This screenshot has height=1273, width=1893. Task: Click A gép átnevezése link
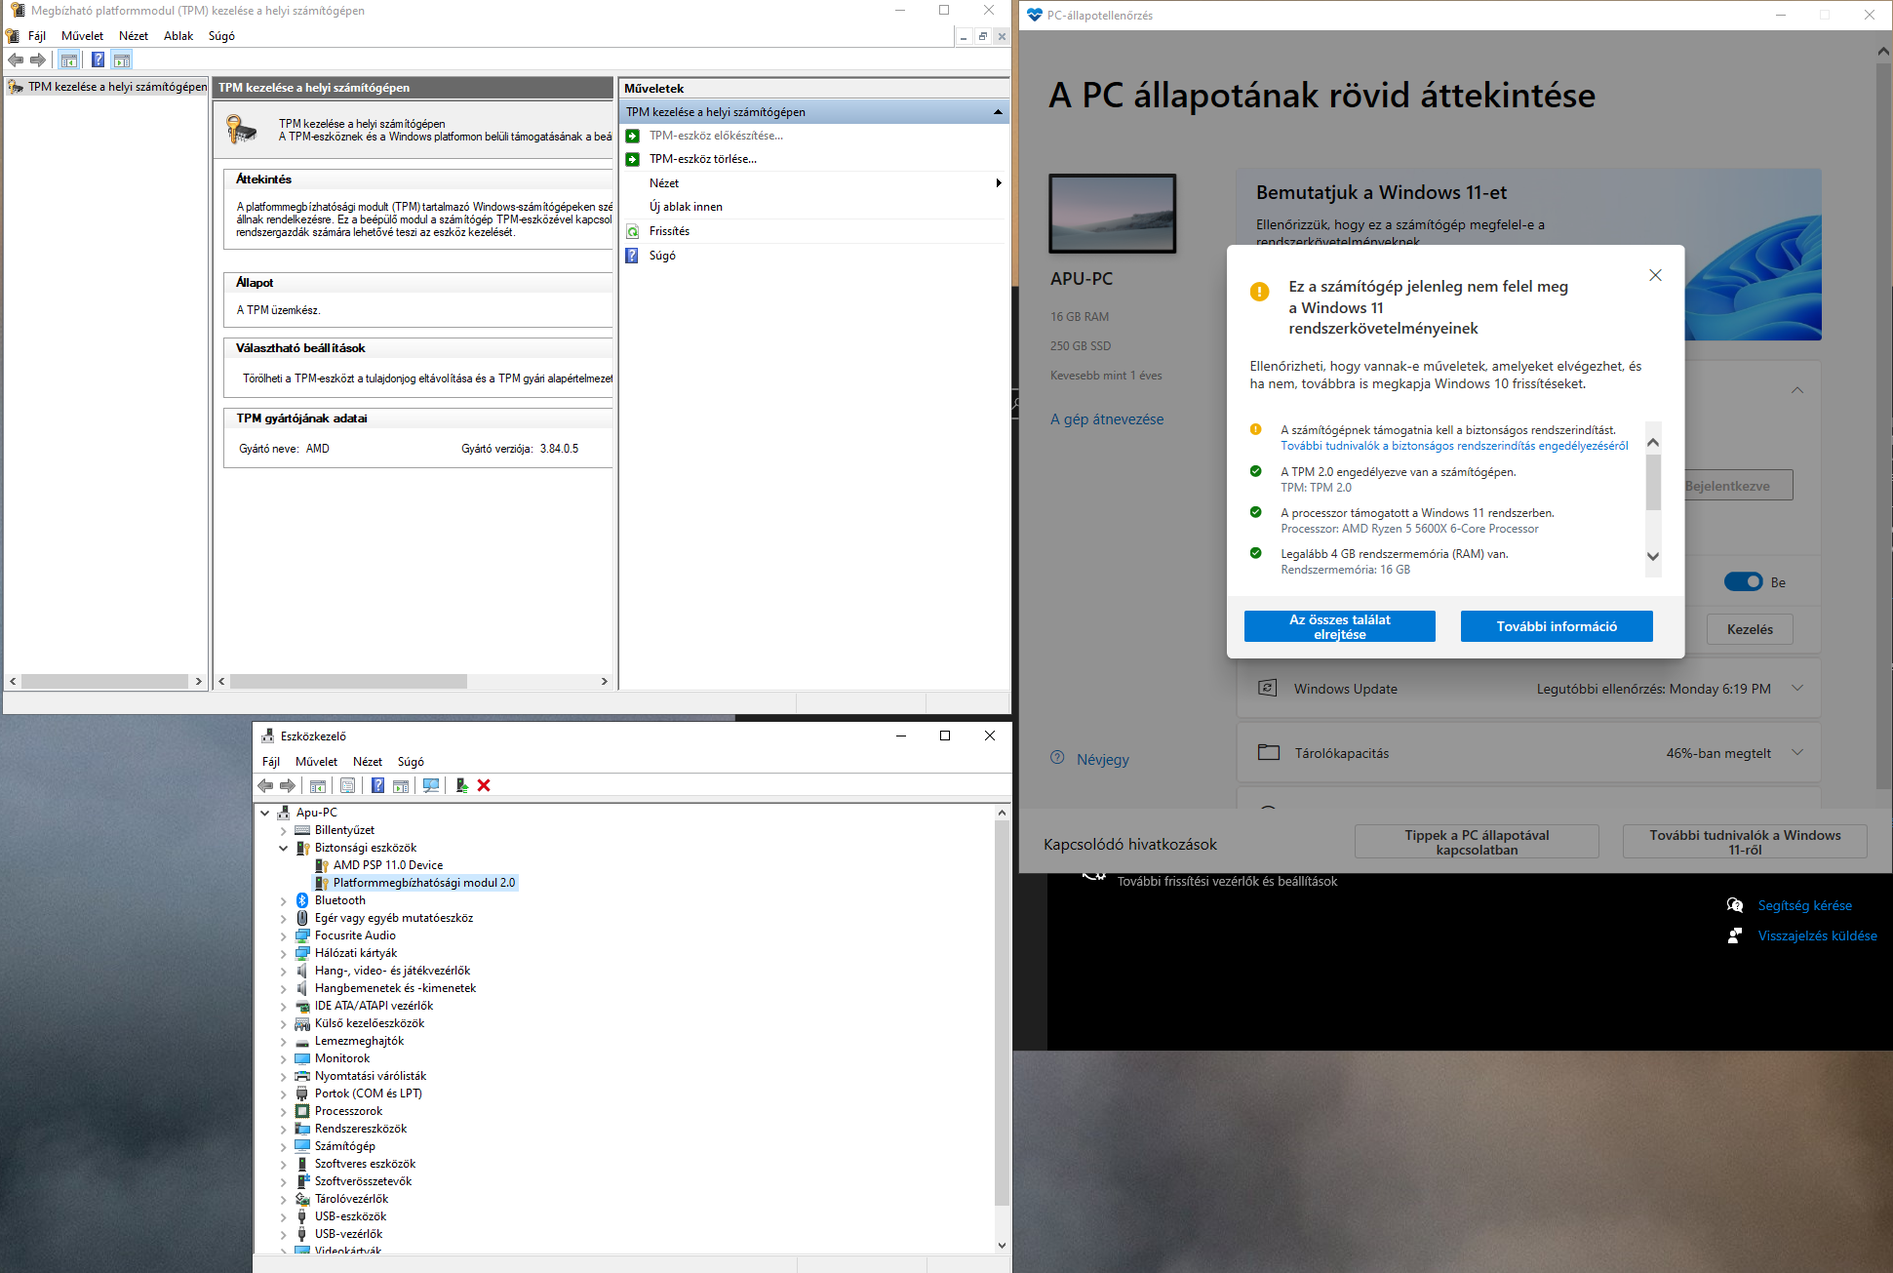[1107, 419]
